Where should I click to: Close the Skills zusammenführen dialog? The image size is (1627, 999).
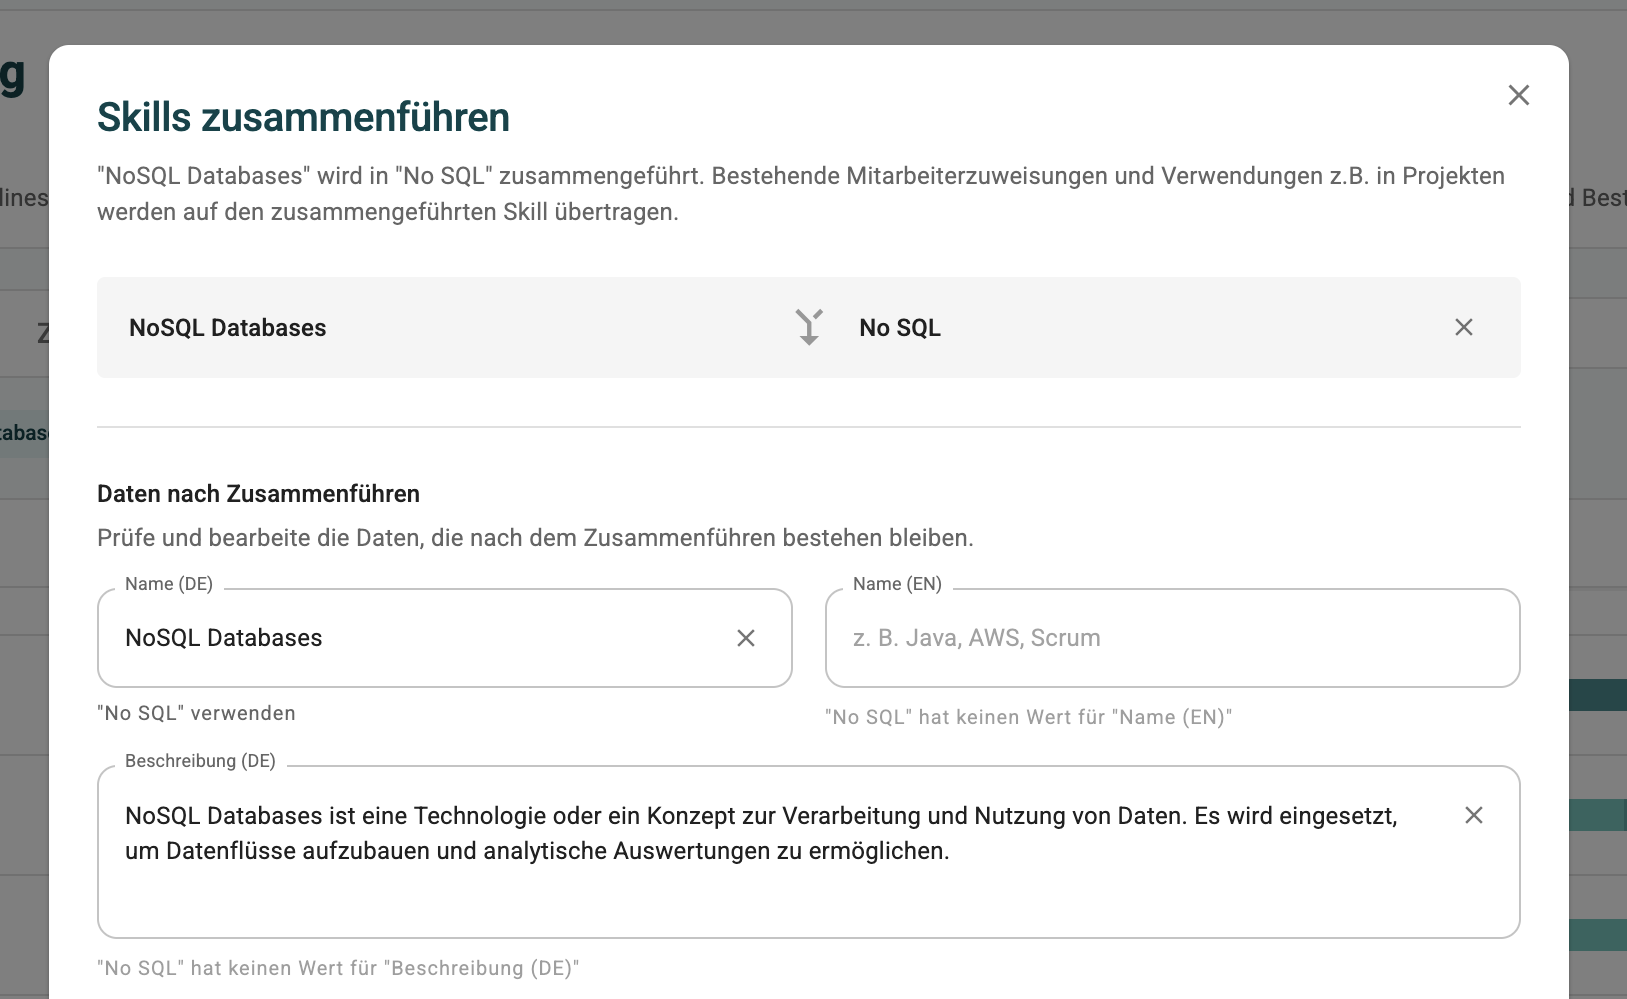point(1518,95)
